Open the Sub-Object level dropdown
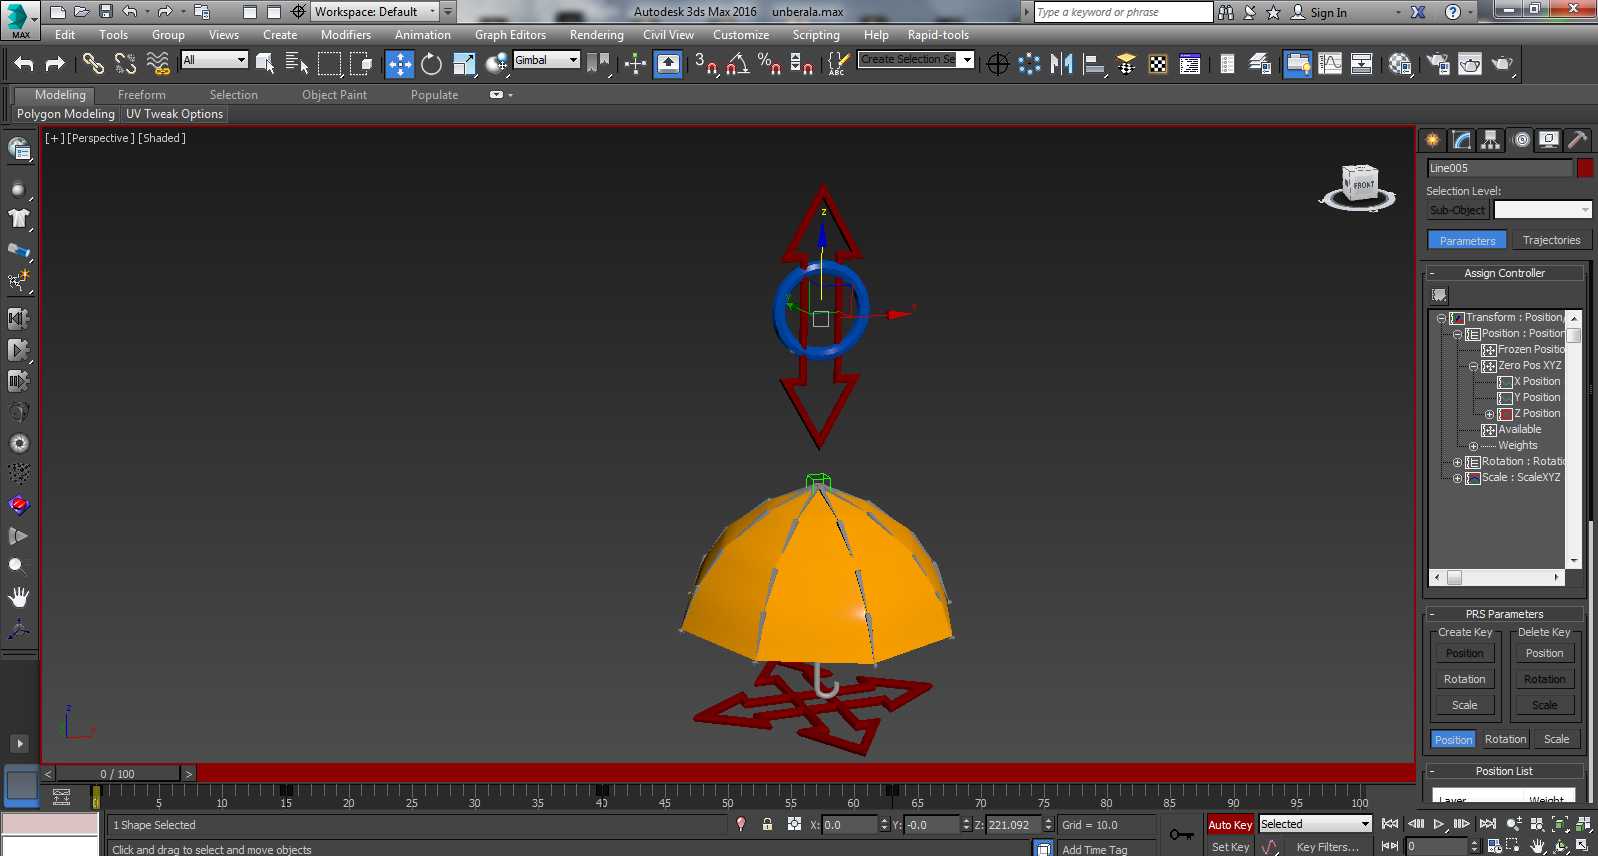The image size is (1598, 856). [1542, 210]
